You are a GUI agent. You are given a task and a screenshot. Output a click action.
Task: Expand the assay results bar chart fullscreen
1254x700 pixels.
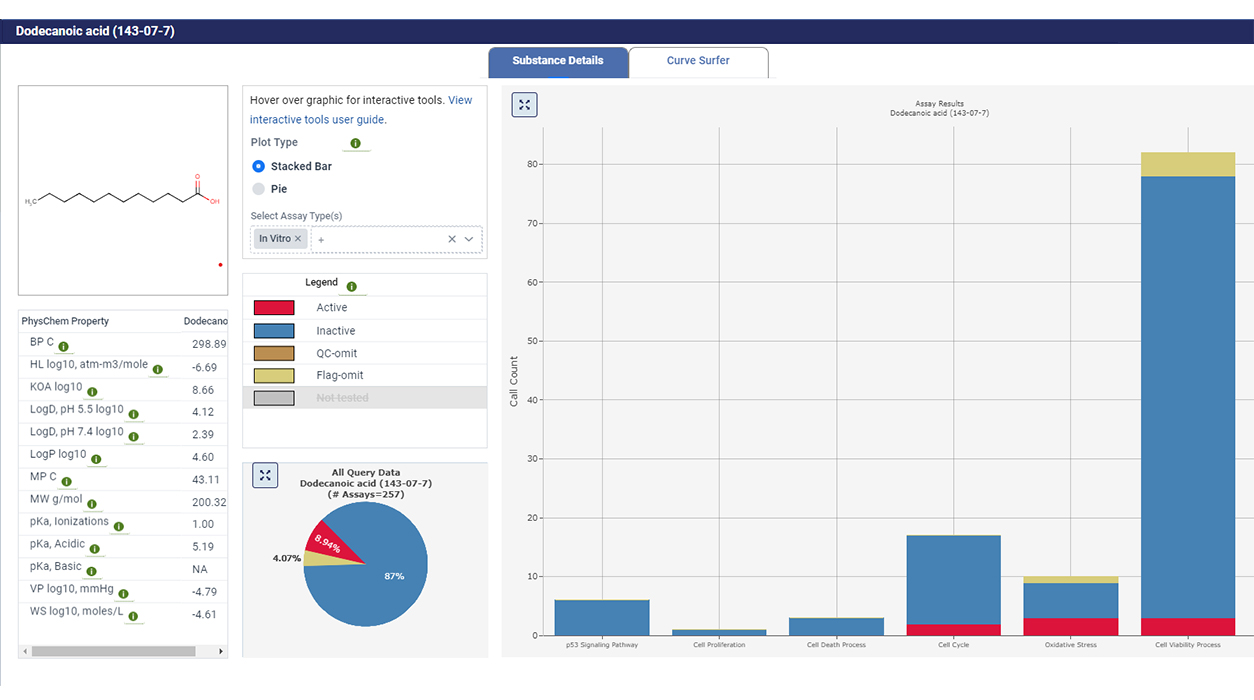click(x=524, y=105)
